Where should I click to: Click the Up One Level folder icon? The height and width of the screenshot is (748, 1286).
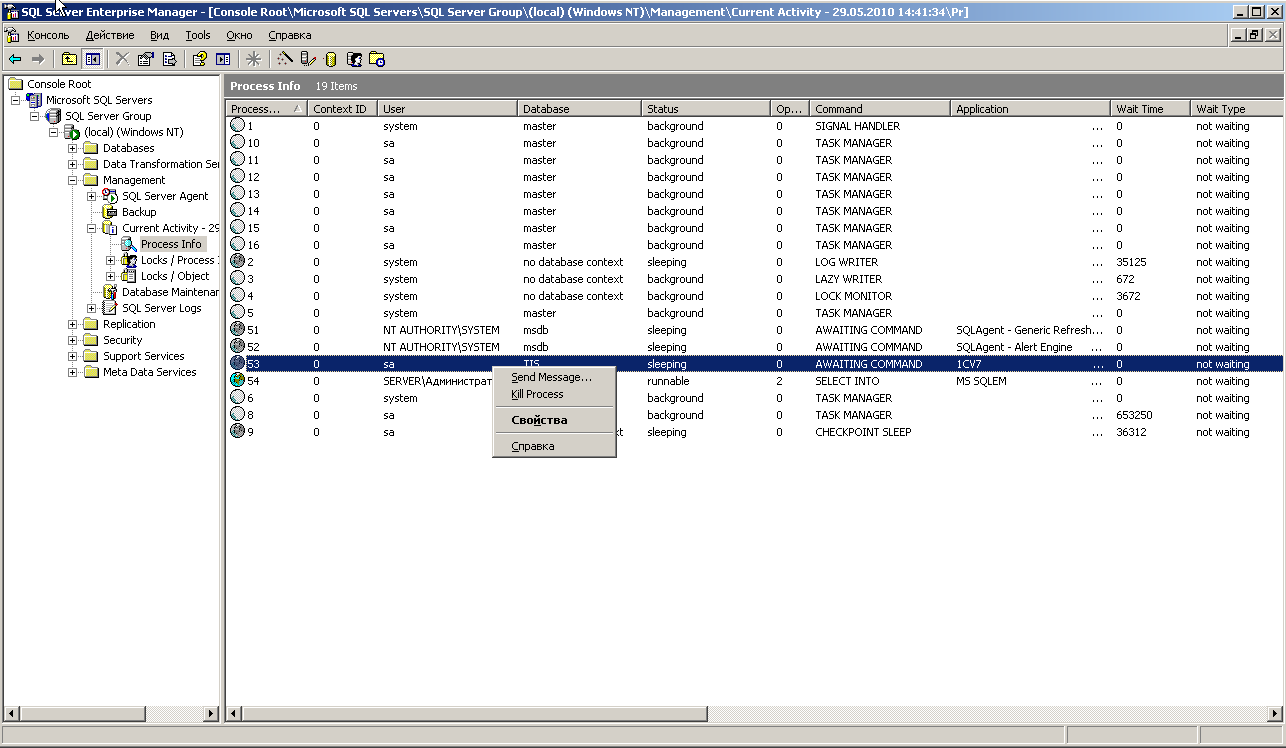click(69, 59)
